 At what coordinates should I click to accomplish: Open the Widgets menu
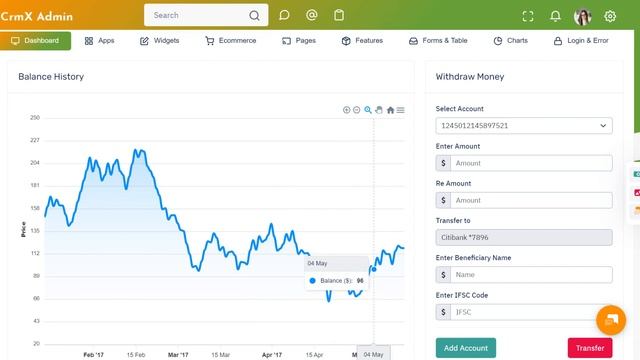click(160, 41)
